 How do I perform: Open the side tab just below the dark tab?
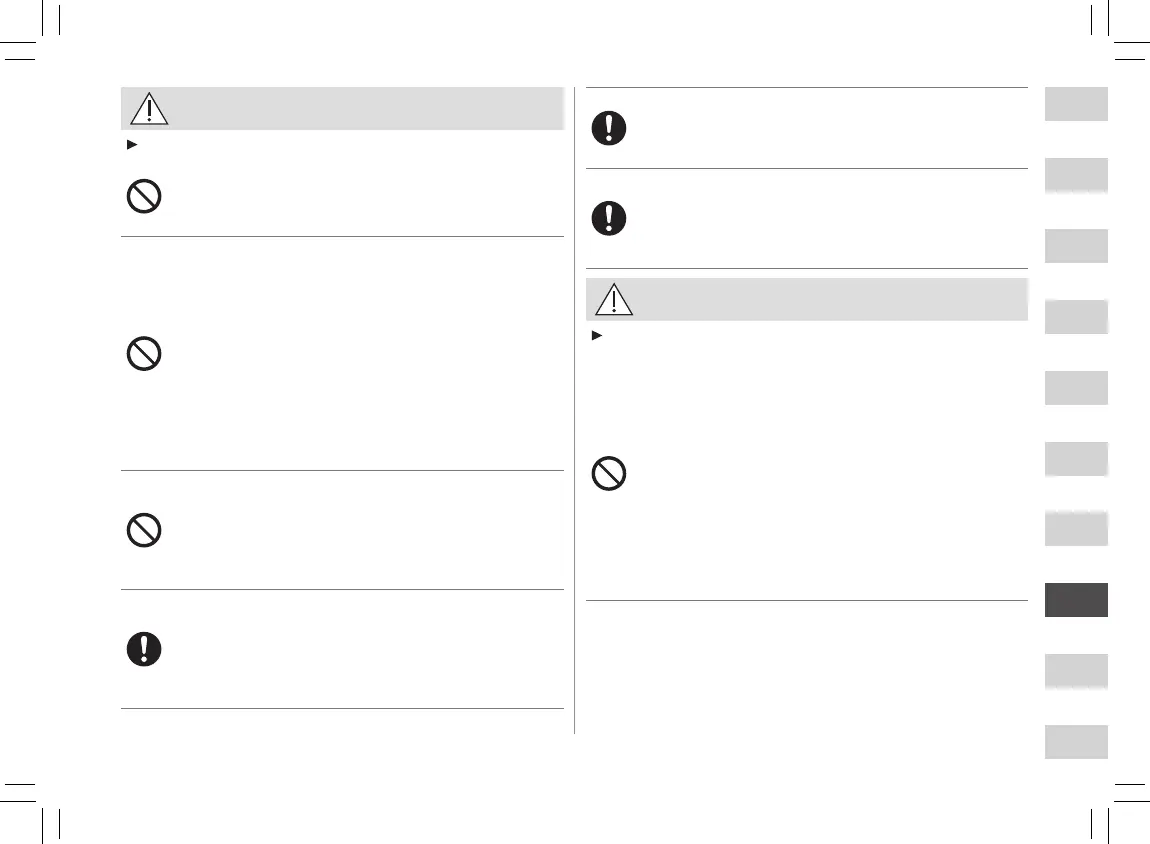1076,671
